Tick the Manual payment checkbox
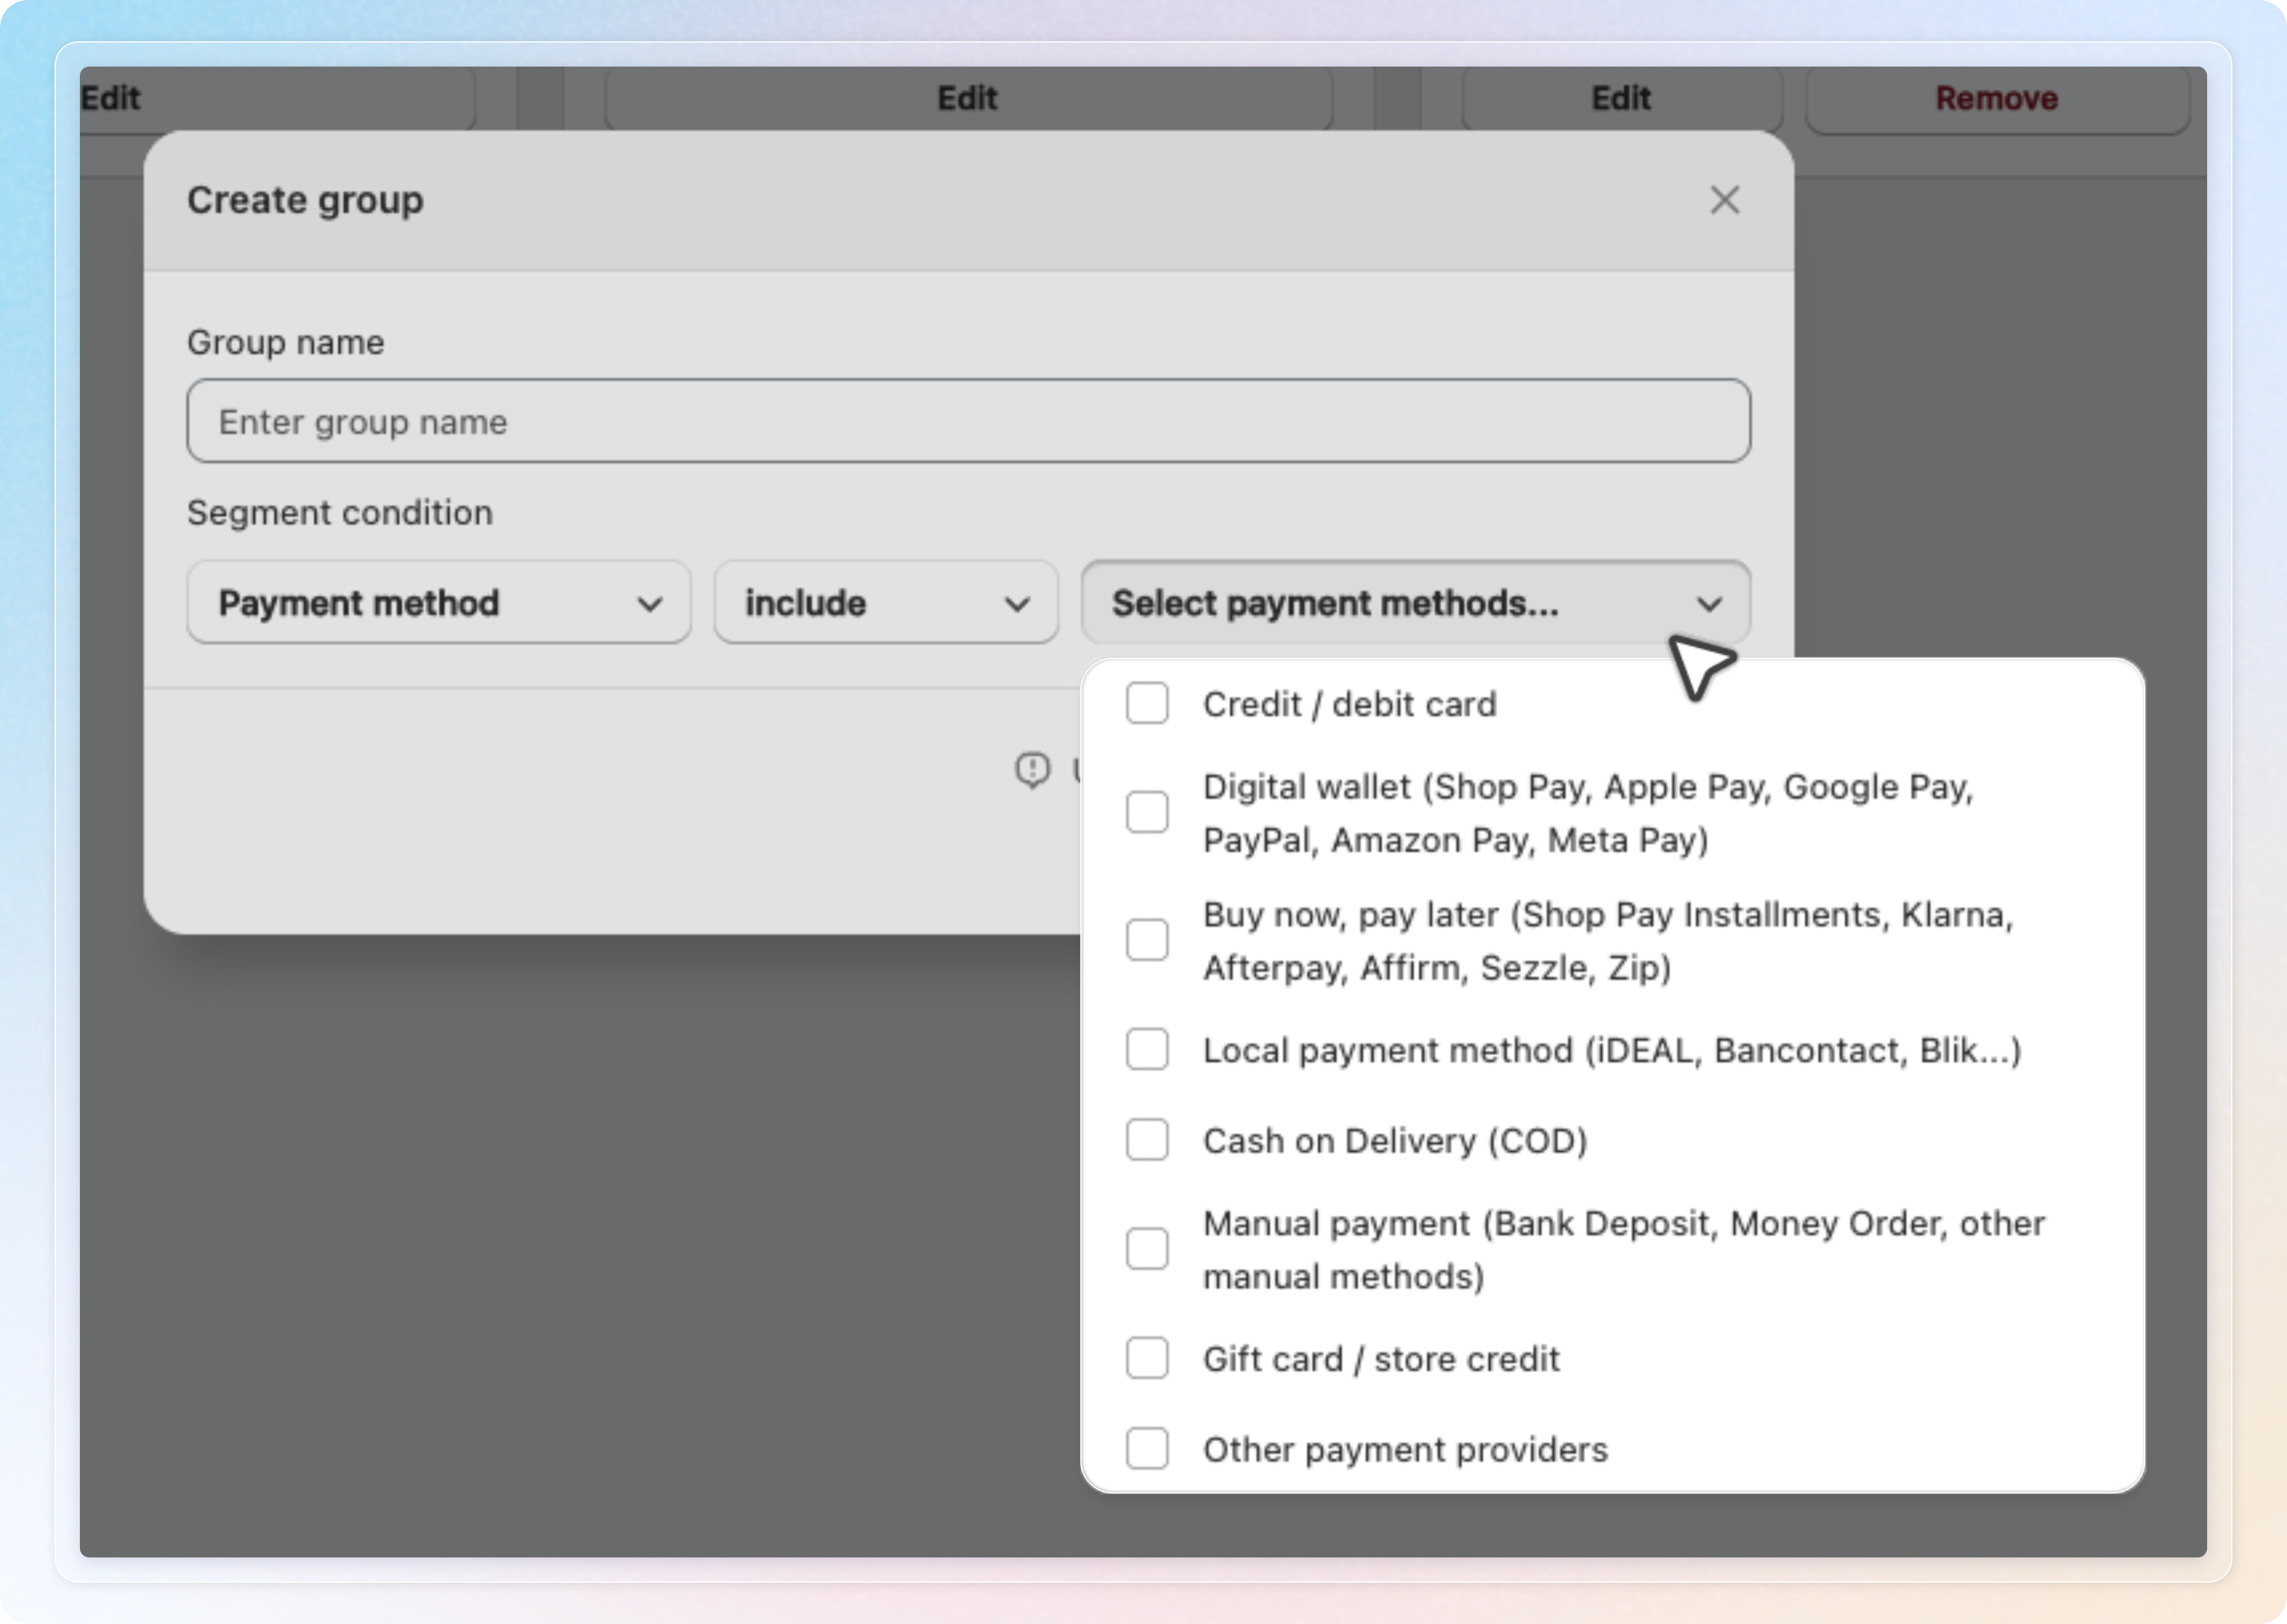 (1146, 1249)
